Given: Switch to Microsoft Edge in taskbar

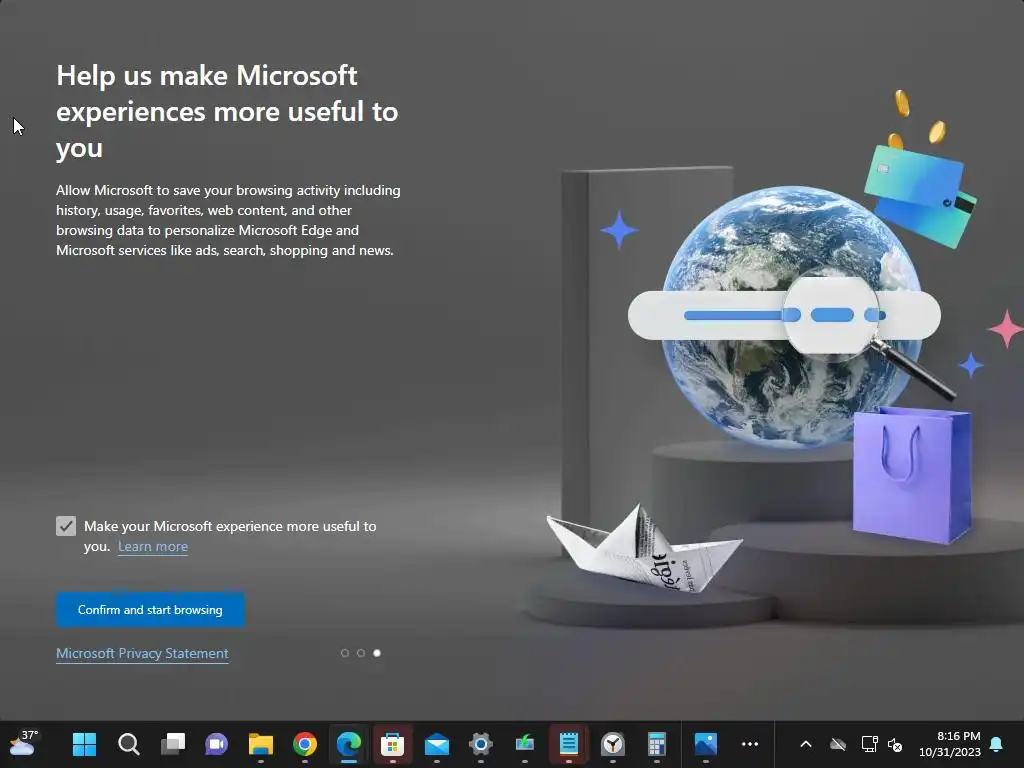Looking at the screenshot, I should pyautogui.click(x=349, y=744).
